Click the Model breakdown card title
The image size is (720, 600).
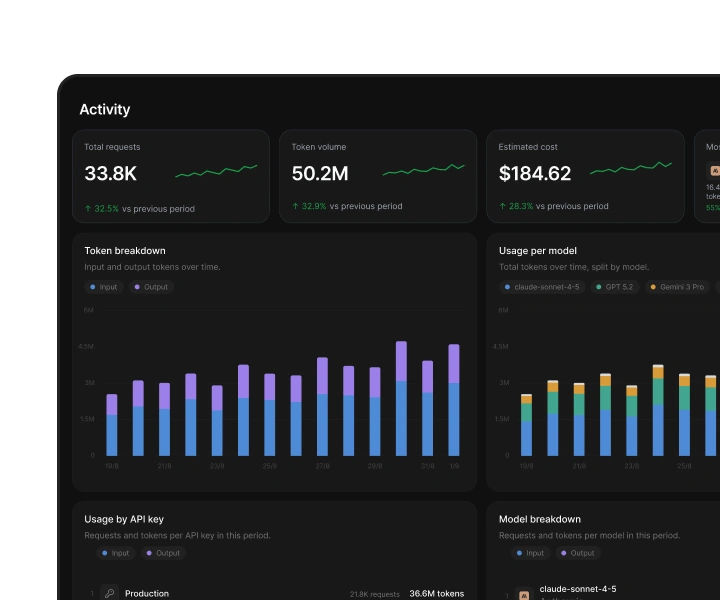tap(540, 519)
